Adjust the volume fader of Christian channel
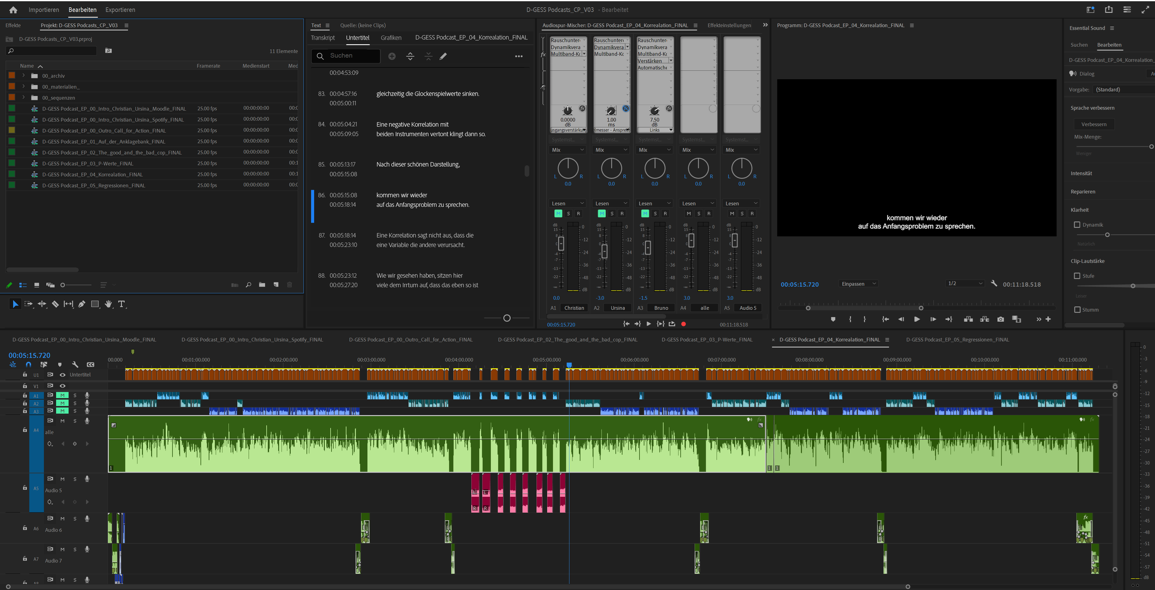 [x=561, y=244]
